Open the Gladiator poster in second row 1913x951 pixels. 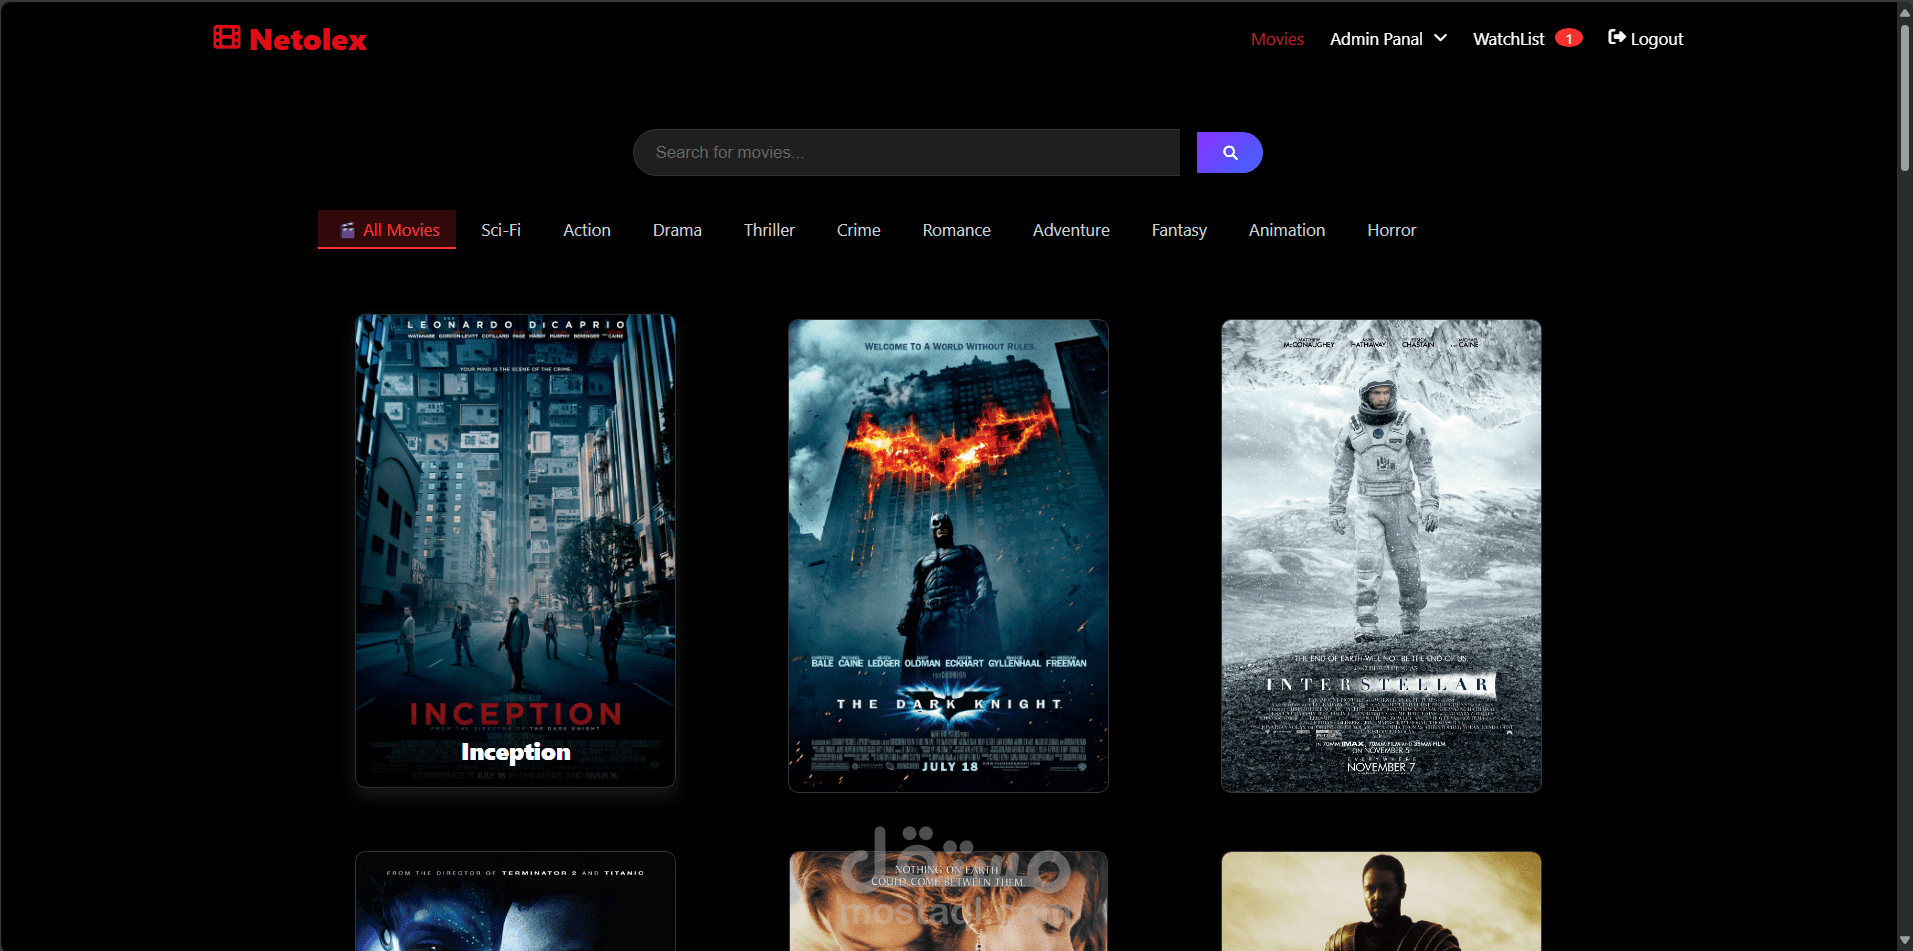pyautogui.click(x=1381, y=901)
